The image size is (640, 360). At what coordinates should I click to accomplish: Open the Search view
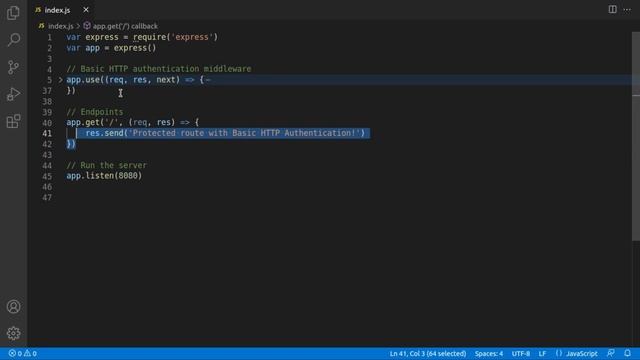click(x=13, y=40)
